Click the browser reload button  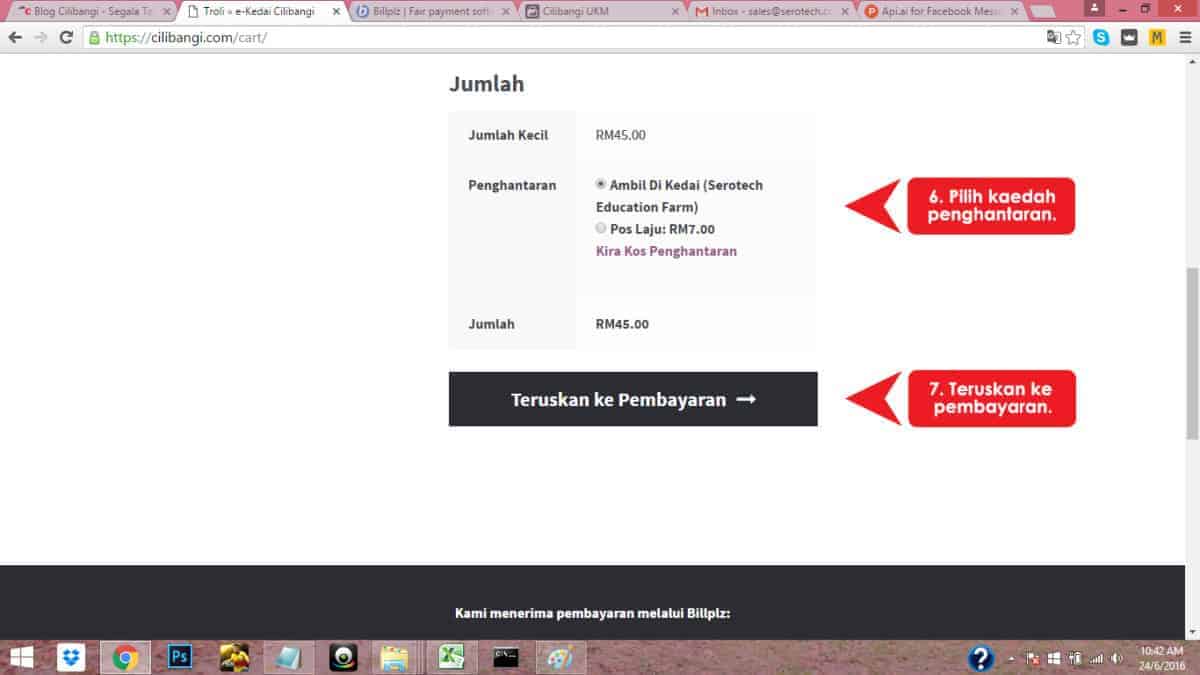click(66, 37)
